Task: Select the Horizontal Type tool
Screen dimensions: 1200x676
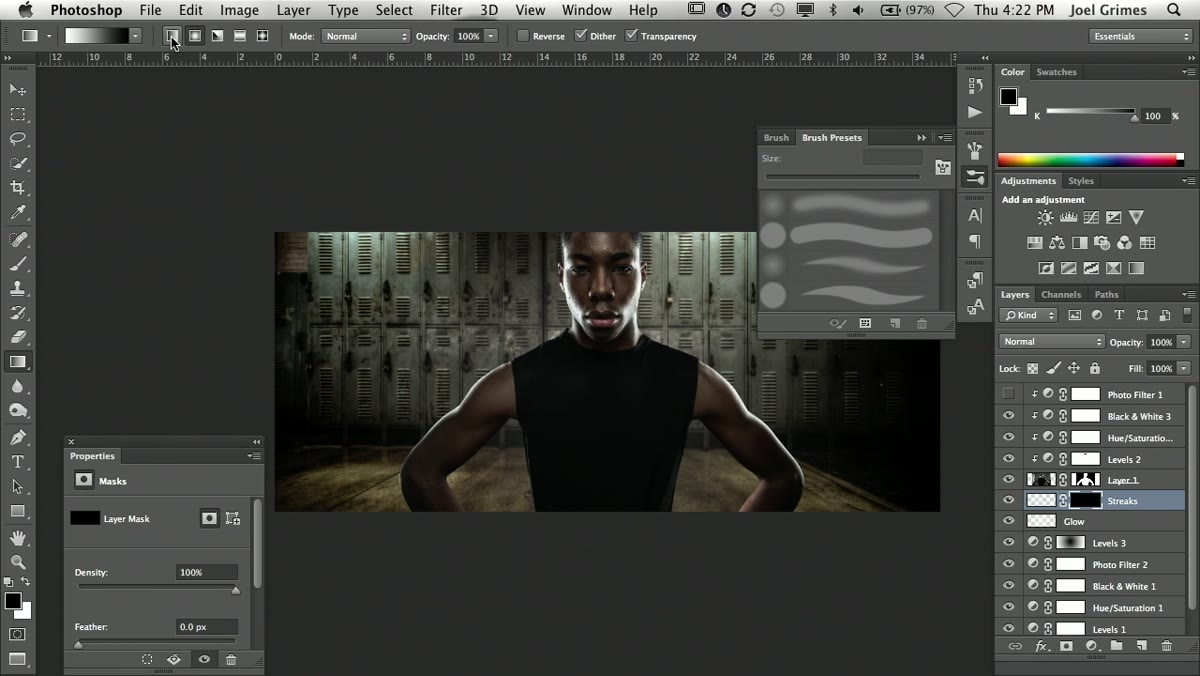Action: click(x=18, y=461)
